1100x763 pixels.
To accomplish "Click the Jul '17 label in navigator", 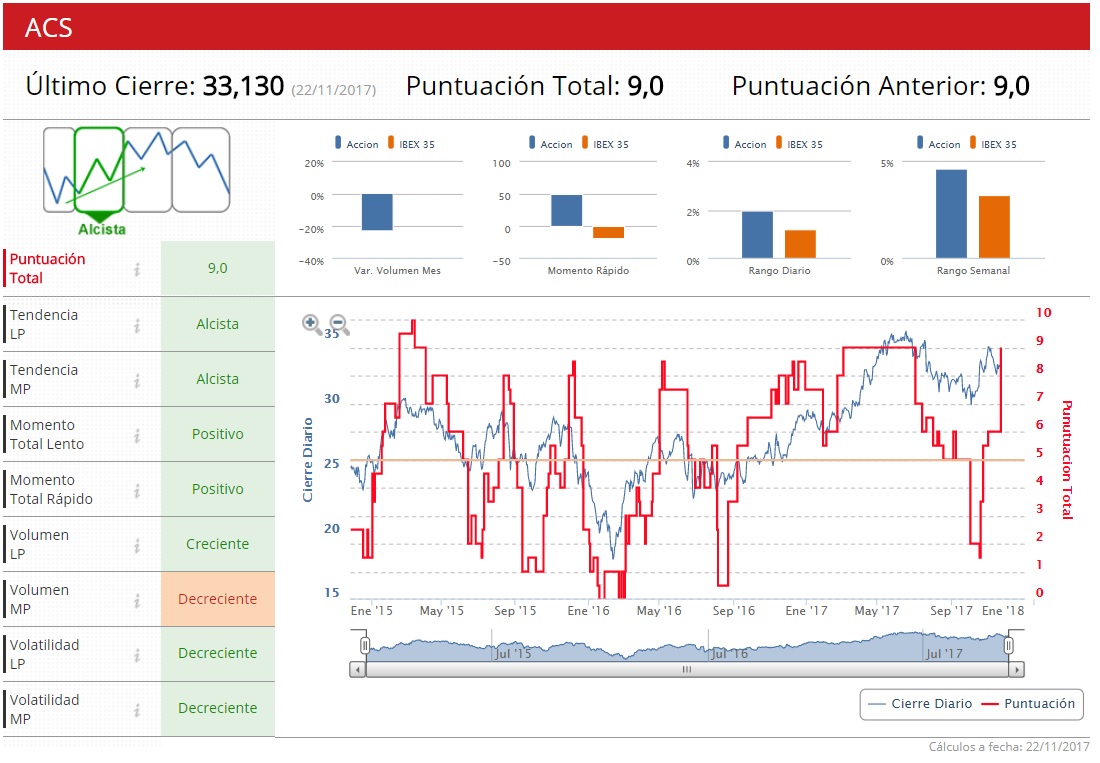I will point(944,654).
